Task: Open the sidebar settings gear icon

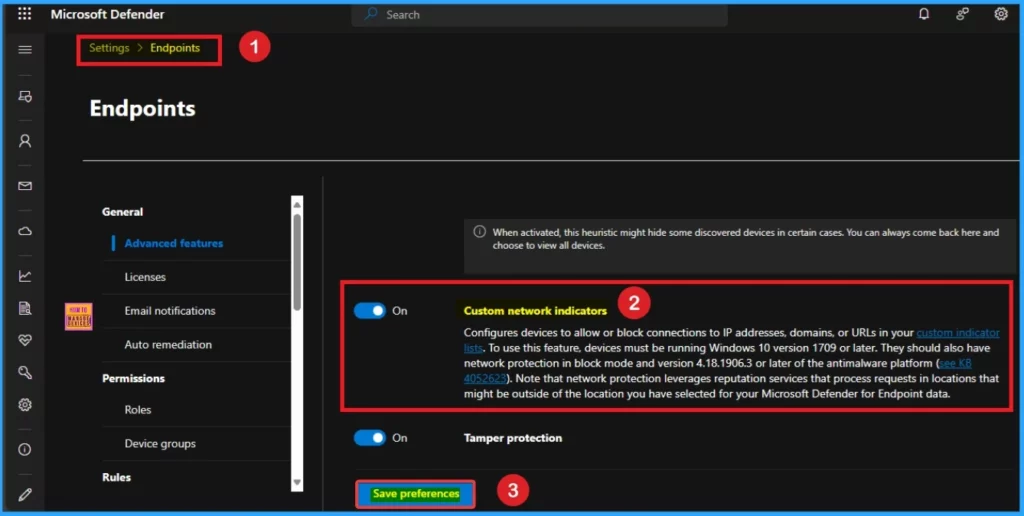Action: coord(25,405)
